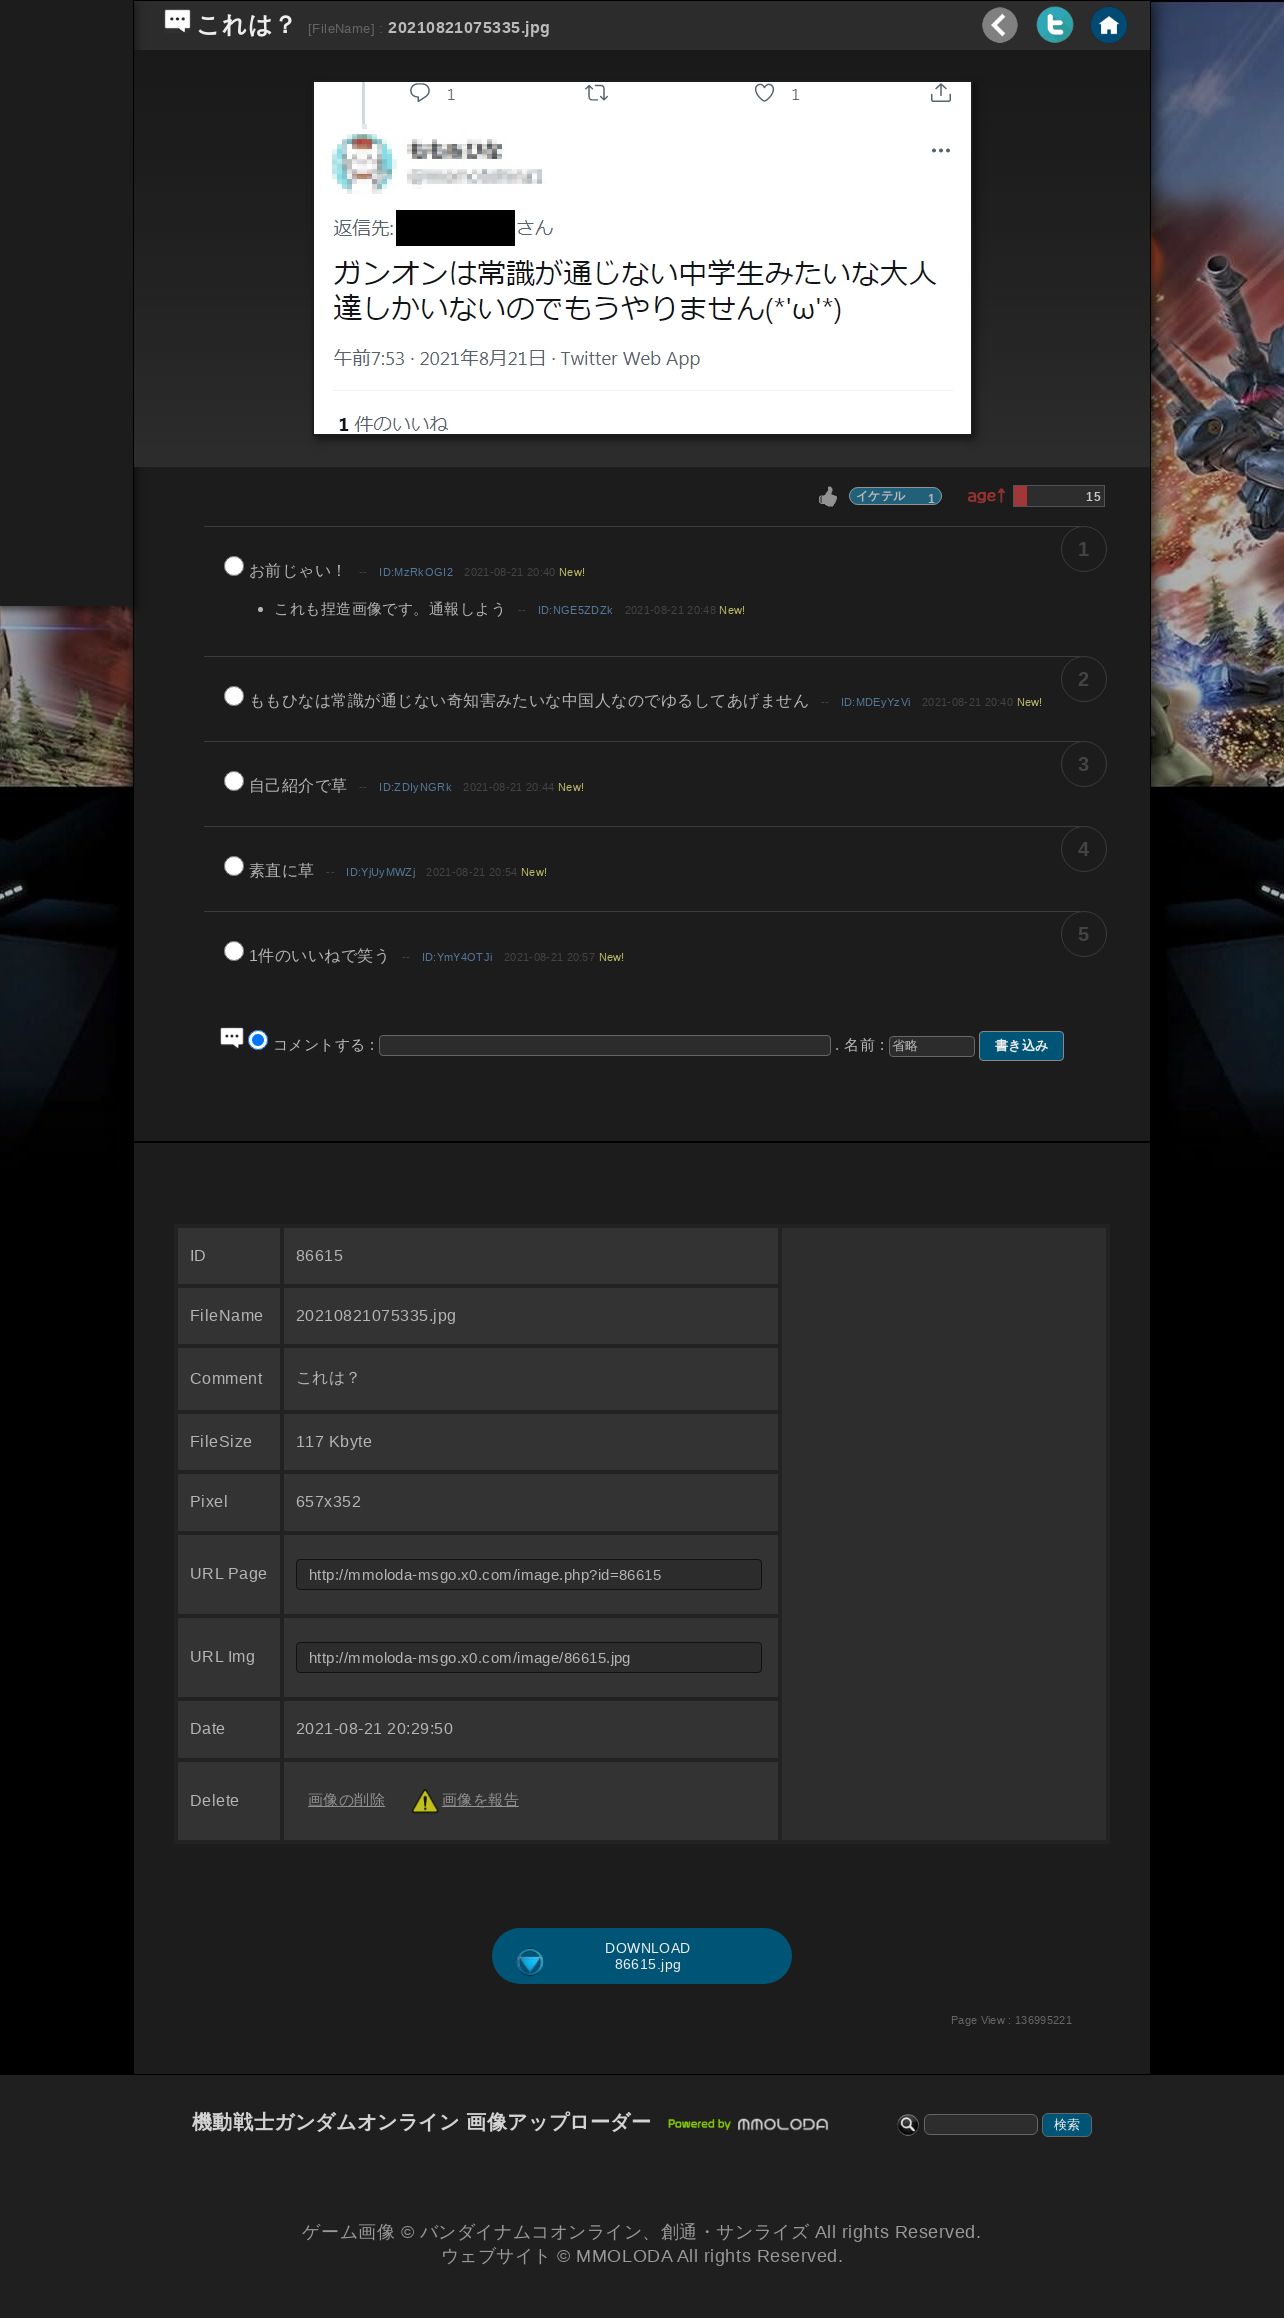Focus the footer search input field
Image resolution: width=1284 pixels, height=2318 pixels.
(x=980, y=2125)
